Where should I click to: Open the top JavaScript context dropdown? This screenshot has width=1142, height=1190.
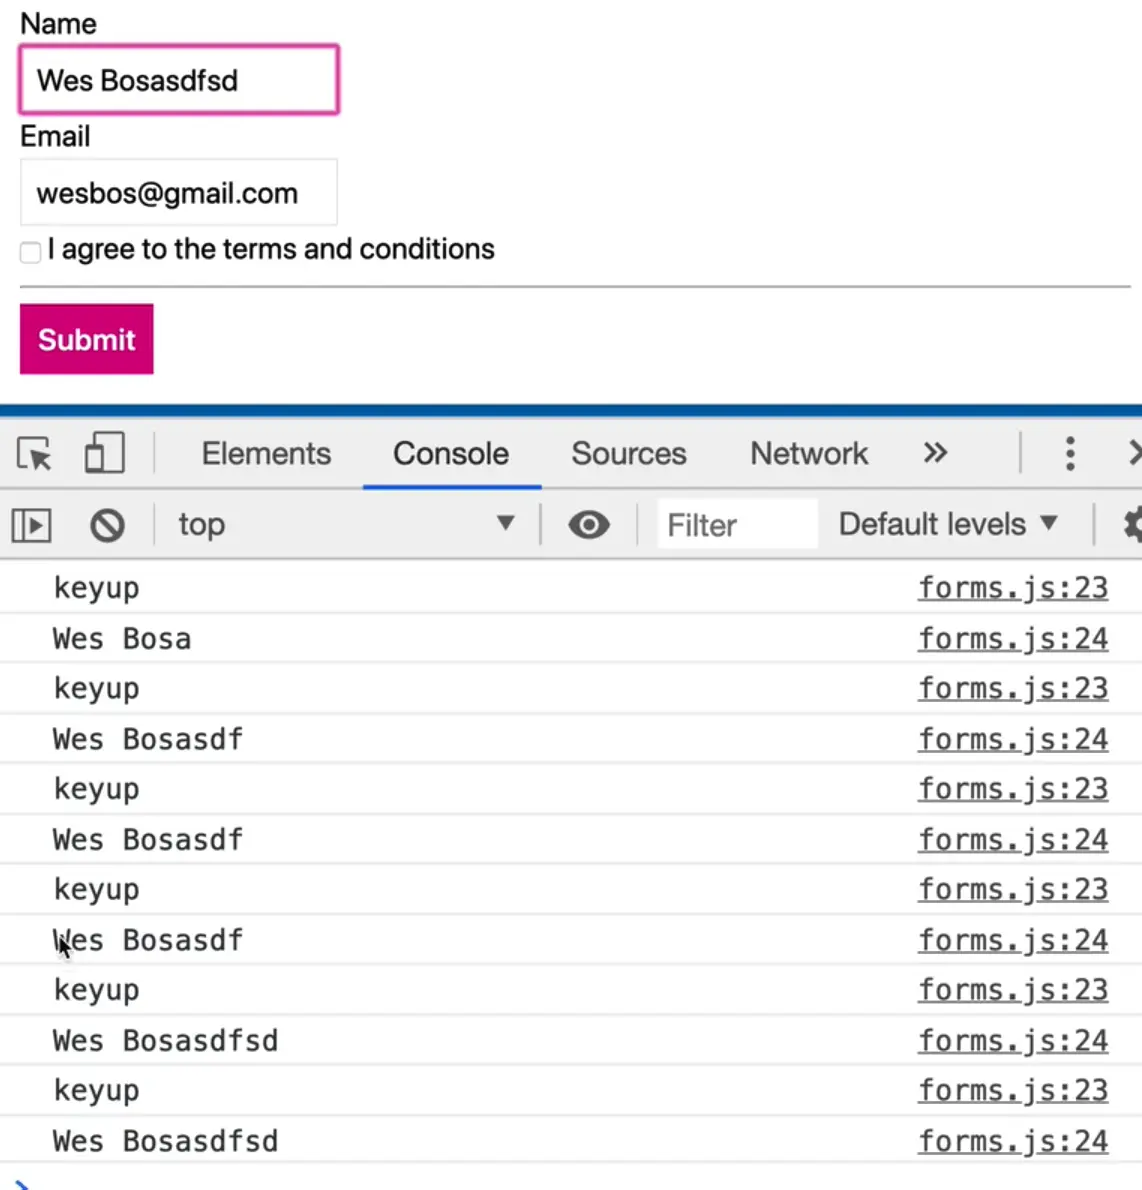click(345, 525)
